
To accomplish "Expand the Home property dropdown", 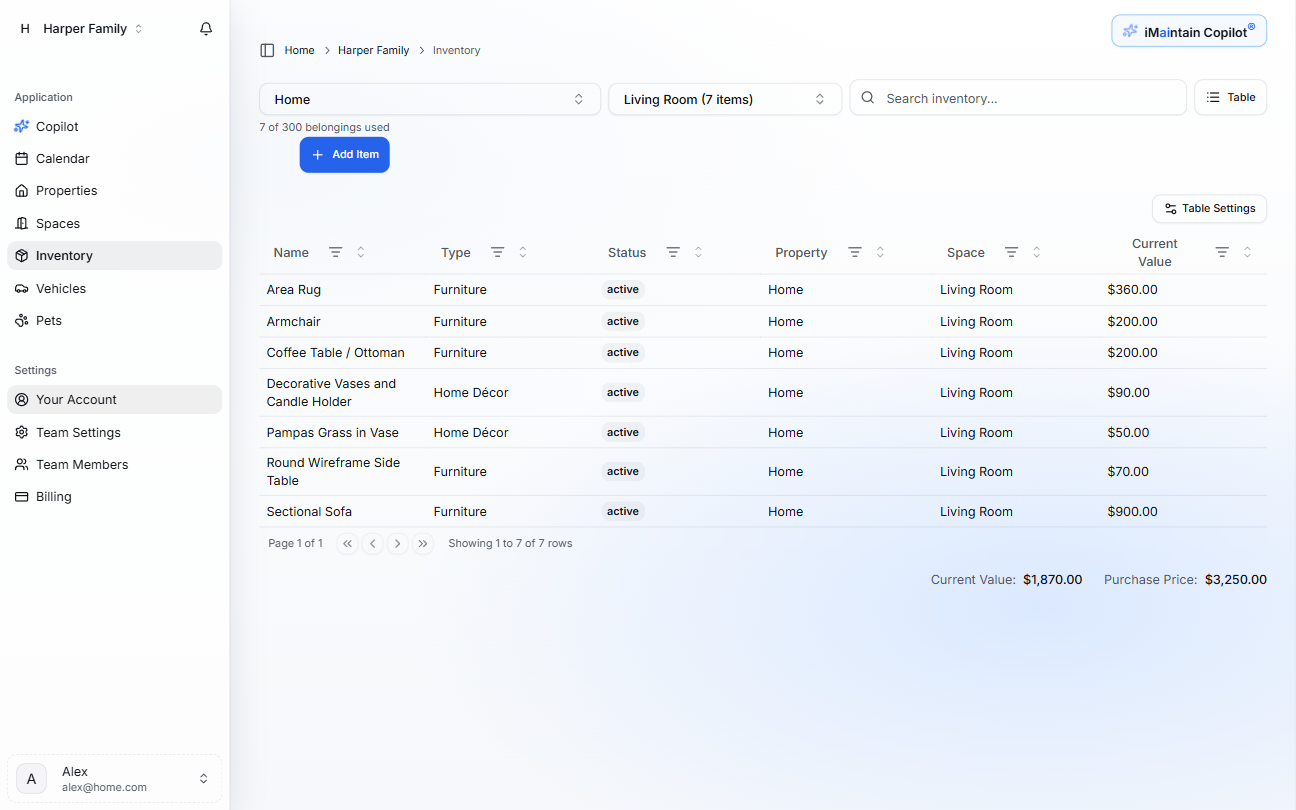I will [429, 99].
